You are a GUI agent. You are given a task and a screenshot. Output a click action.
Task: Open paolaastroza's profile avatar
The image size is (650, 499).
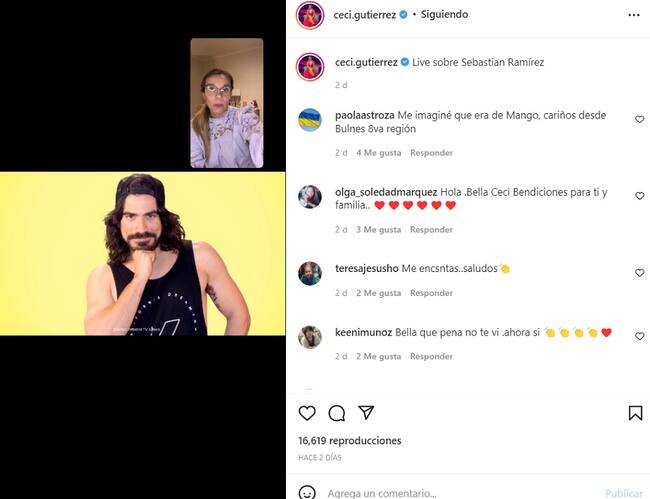[x=310, y=120]
